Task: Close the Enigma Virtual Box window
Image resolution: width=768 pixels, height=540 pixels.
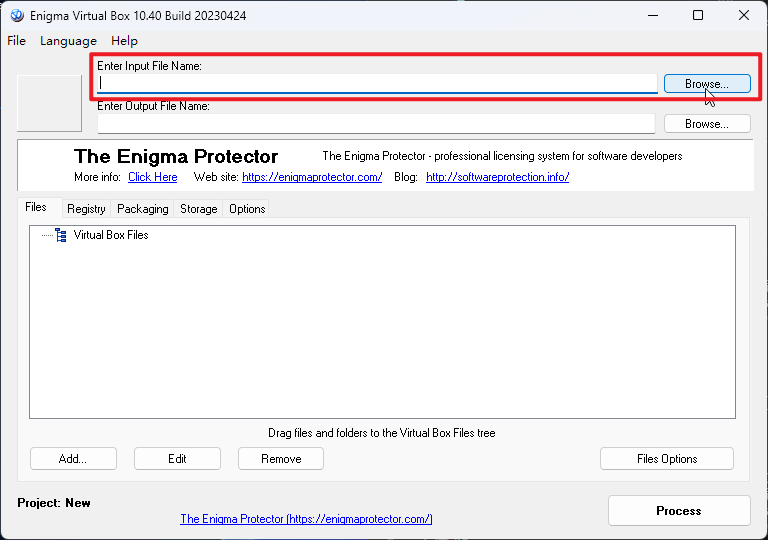Action: (x=744, y=16)
